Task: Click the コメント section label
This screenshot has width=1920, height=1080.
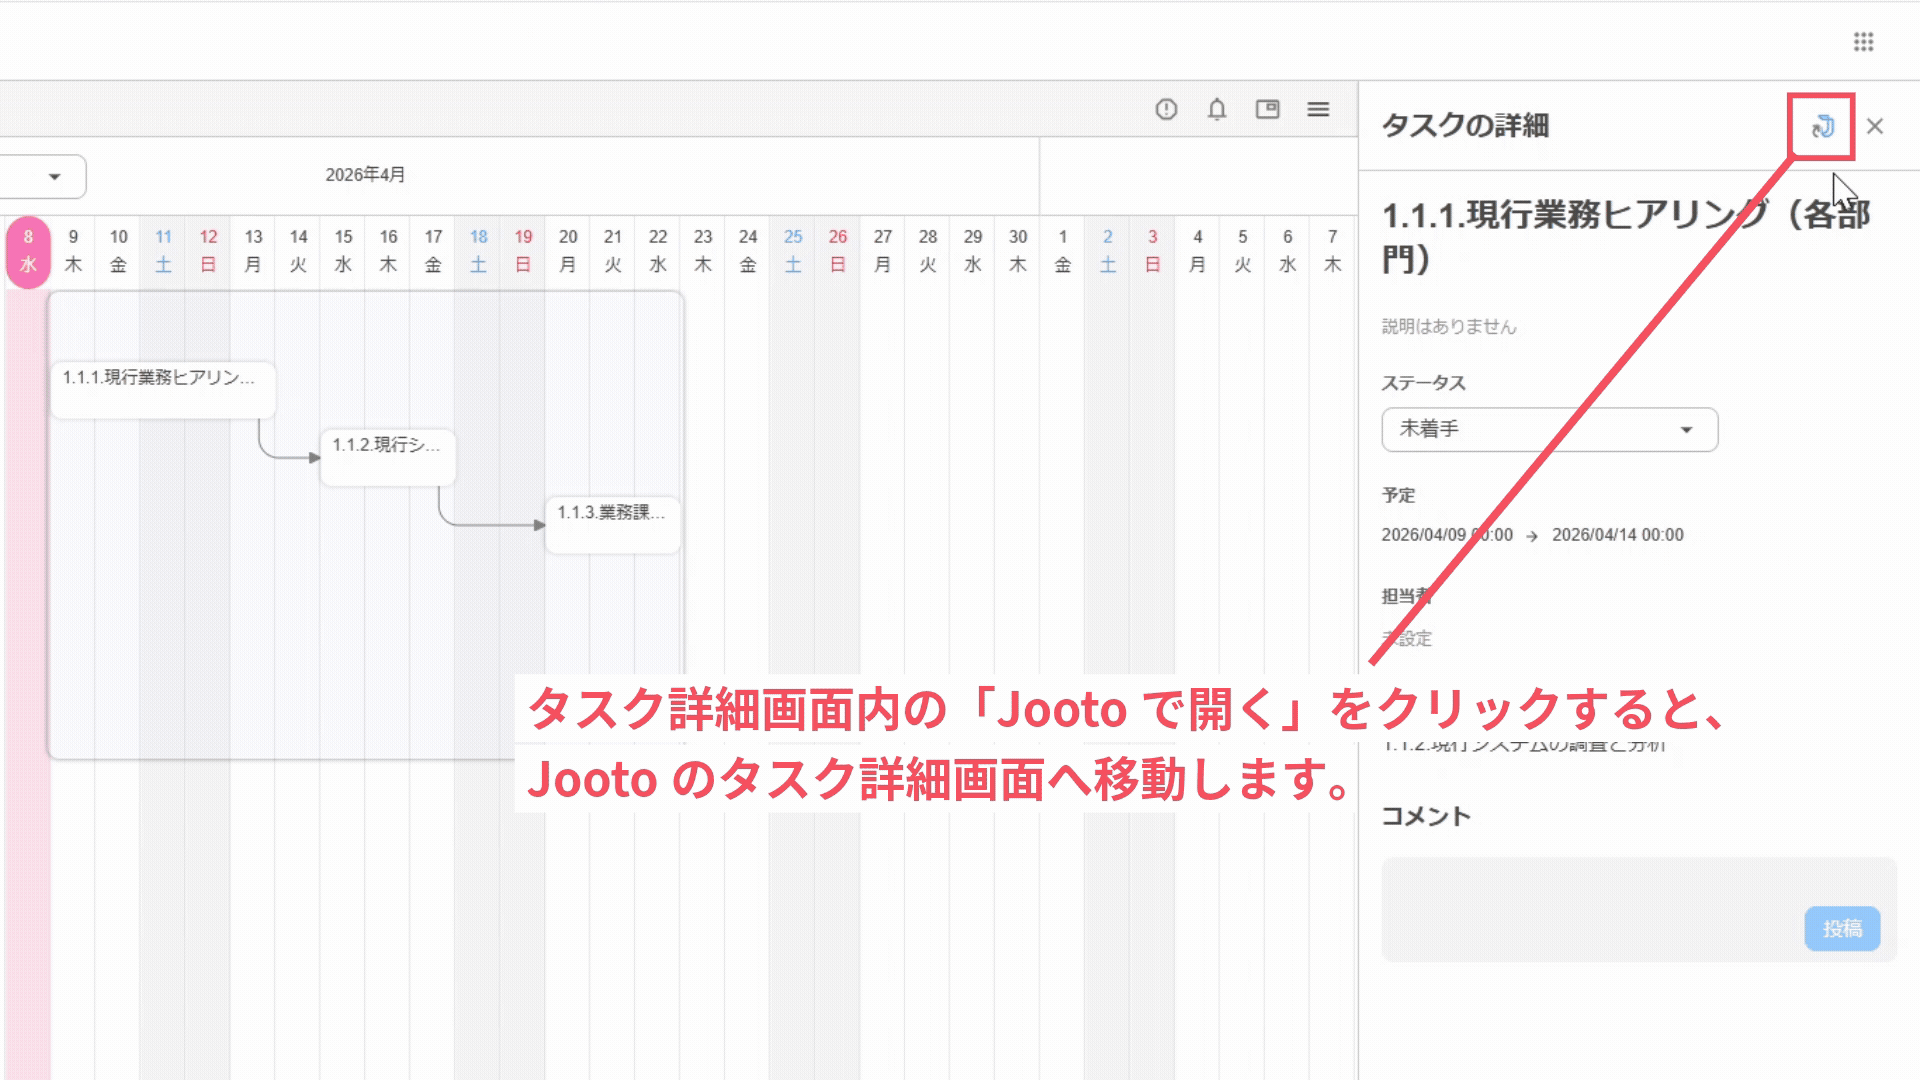Action: point(1426,816)
